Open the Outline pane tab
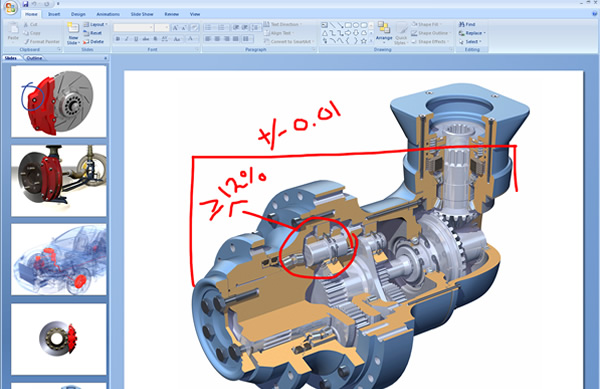The height and width of the screenshot is (389, 600). [34, 58]
